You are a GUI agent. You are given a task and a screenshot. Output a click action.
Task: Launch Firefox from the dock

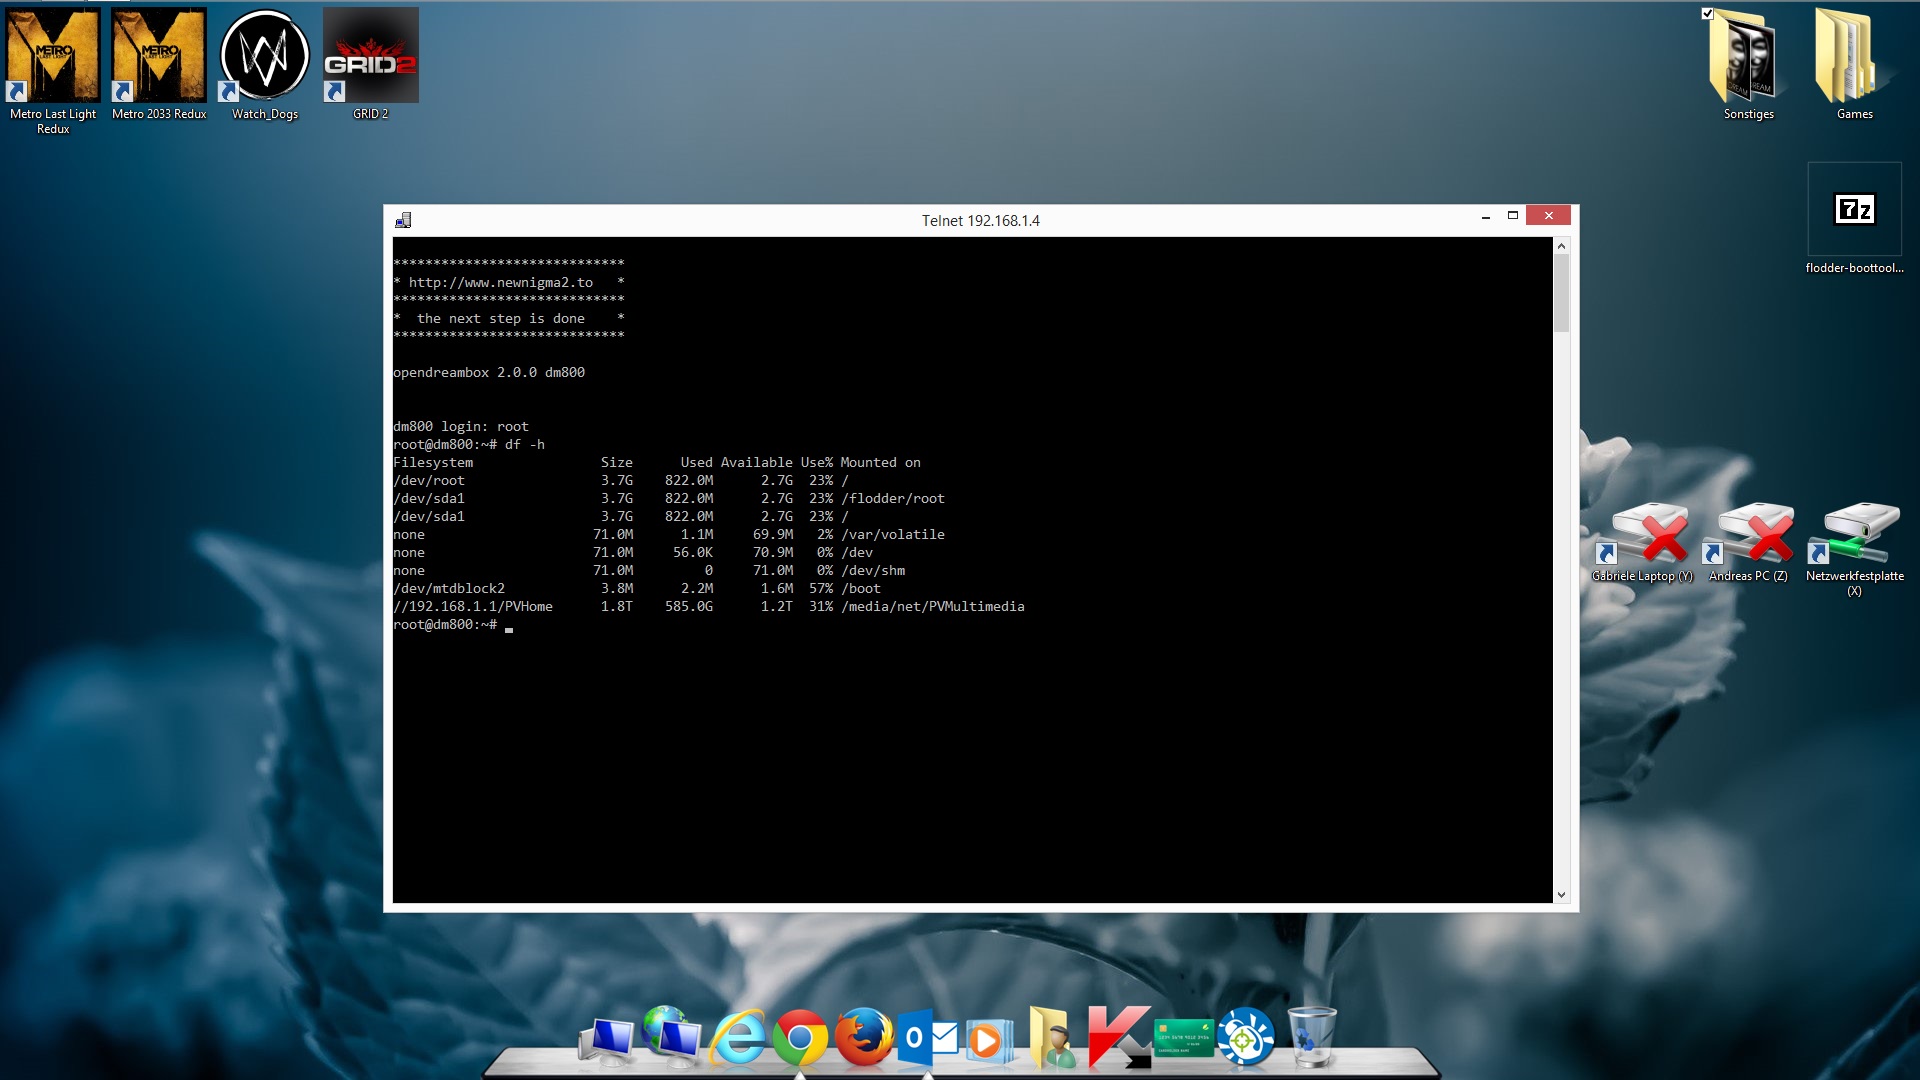(864, 1038)
